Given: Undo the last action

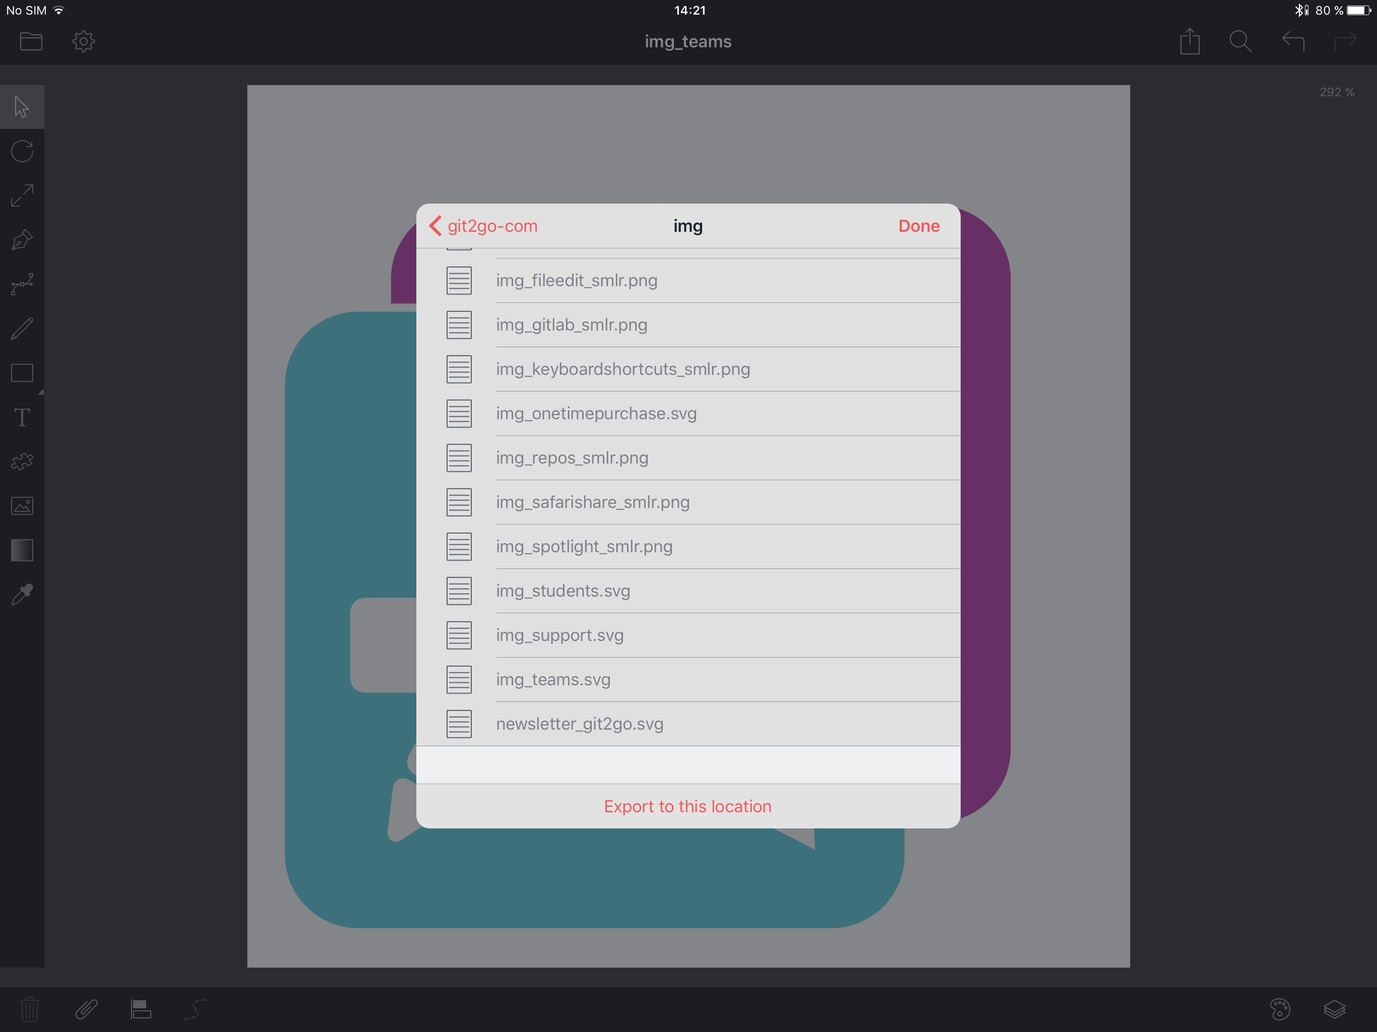Looking at the screenshot, I should pos(1292,41).
